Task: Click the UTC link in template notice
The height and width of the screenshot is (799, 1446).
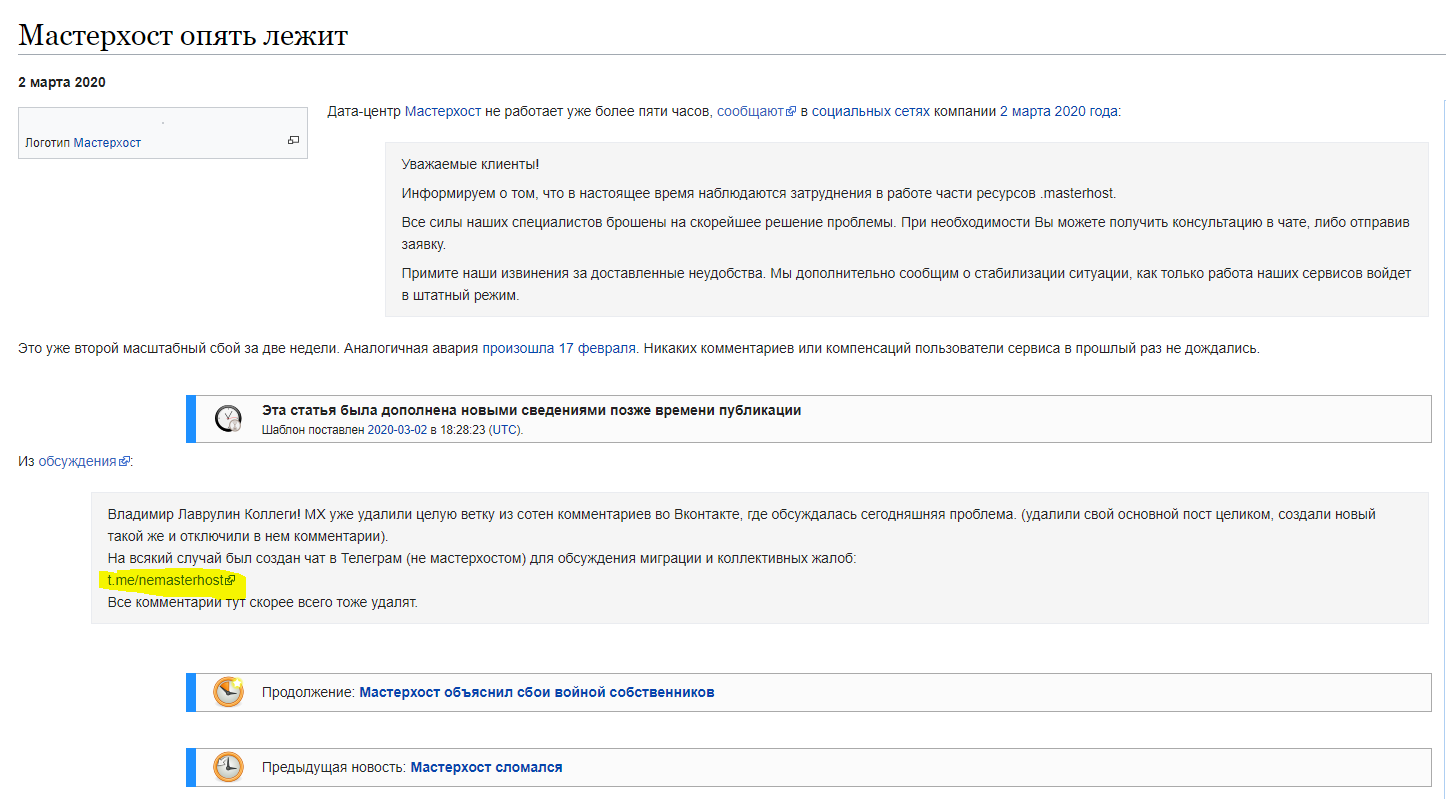Action: pos(504,430)
